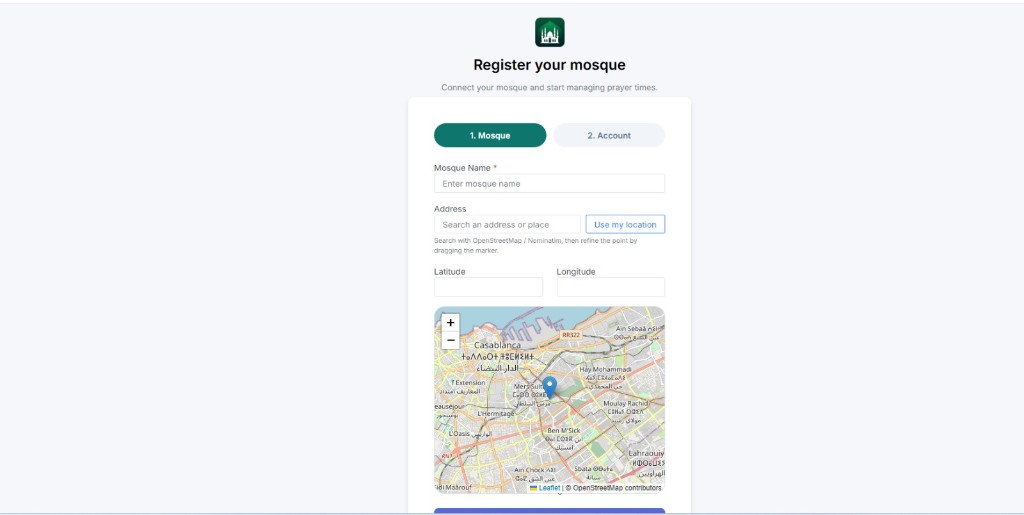This screenshot has height=515, width=1024.
Task: Click the RR322 road shield on map
Action: tap(570, 335)
